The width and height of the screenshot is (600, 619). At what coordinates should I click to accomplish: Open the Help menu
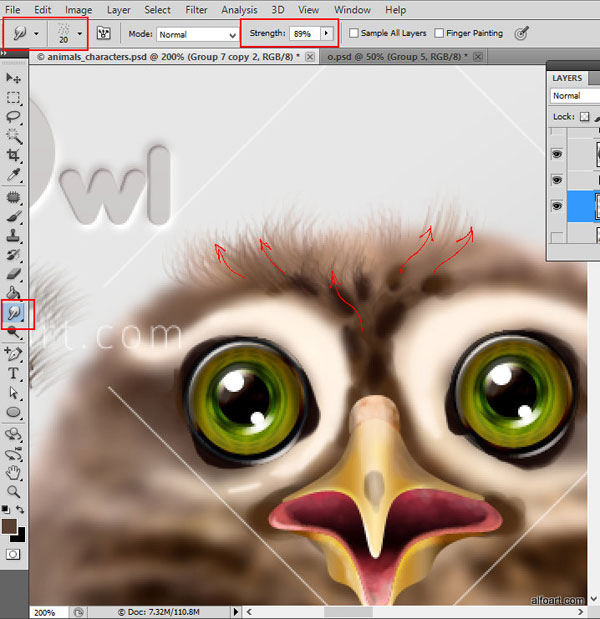tap(396, 10)
